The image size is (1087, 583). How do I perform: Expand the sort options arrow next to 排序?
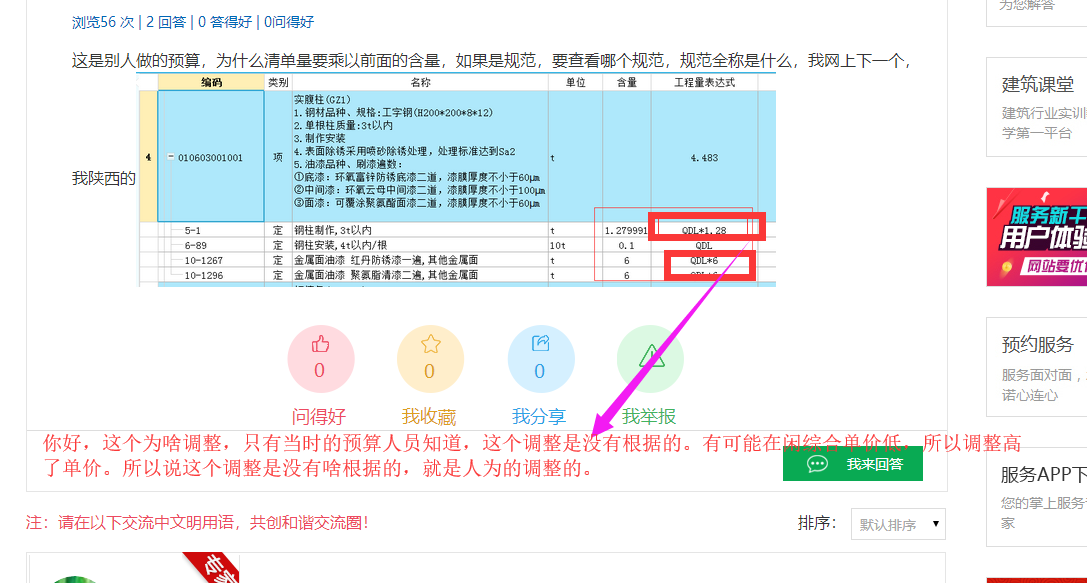936,523
